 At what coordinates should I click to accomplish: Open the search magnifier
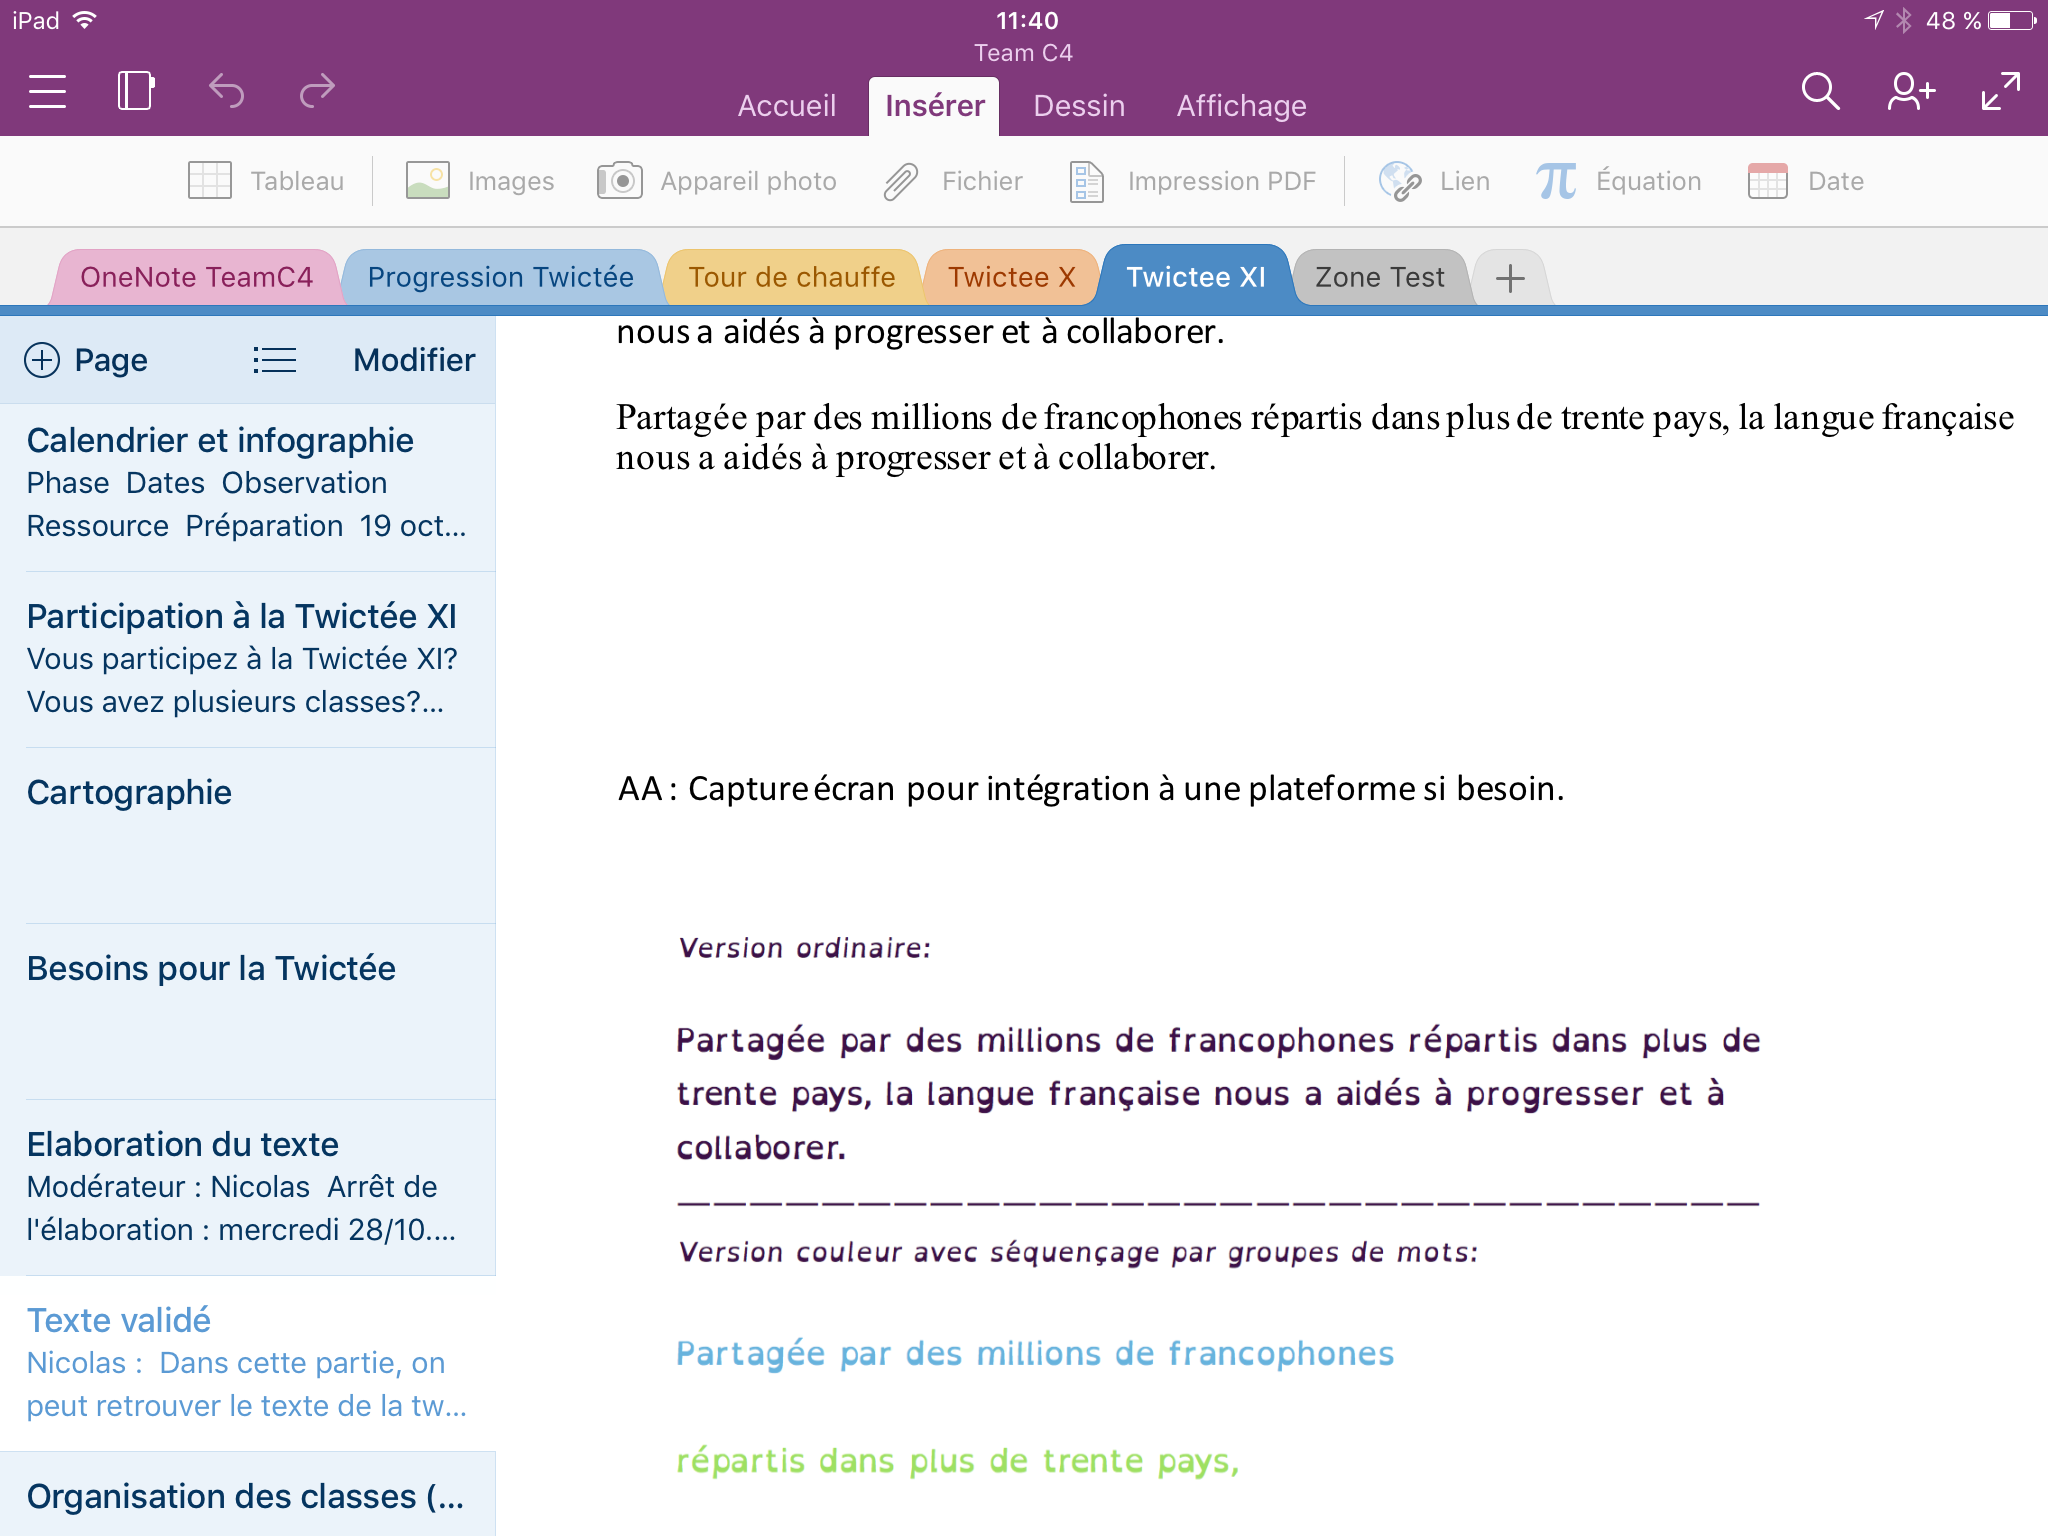click(1819, 91)
